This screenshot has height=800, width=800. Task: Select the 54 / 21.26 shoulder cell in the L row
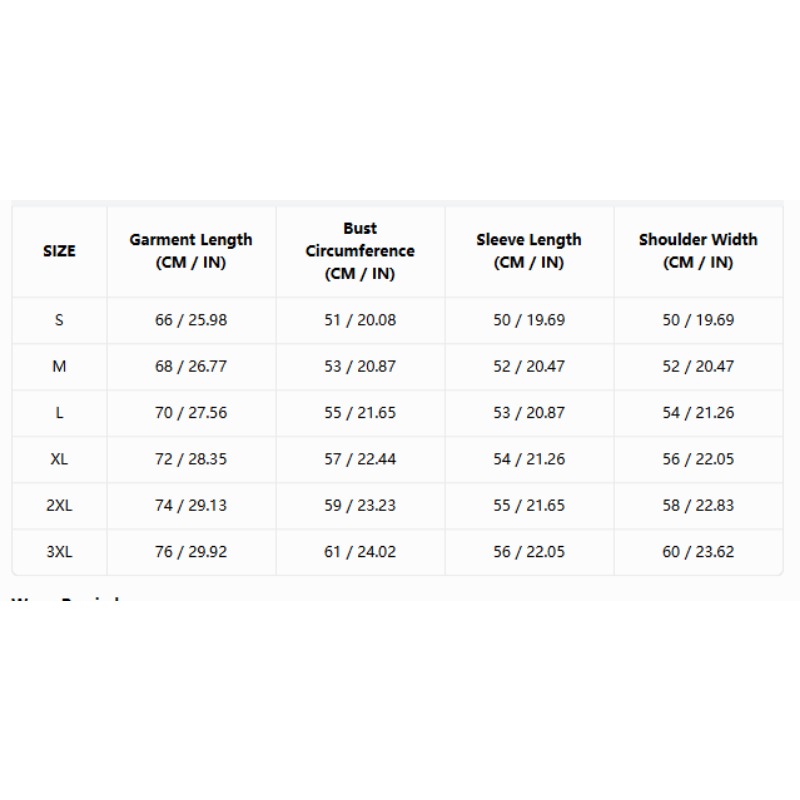(698, 413)
